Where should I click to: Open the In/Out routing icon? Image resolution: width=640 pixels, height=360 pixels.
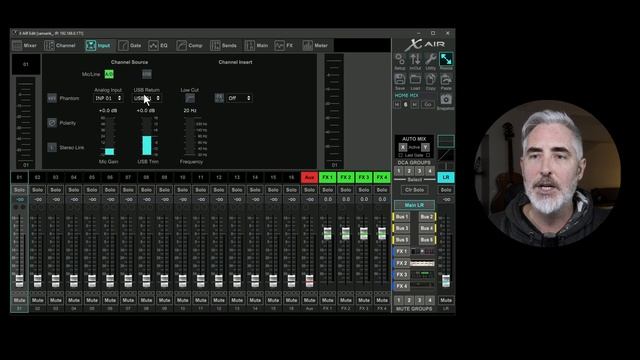pyautogui.click(x=415, y=60)
